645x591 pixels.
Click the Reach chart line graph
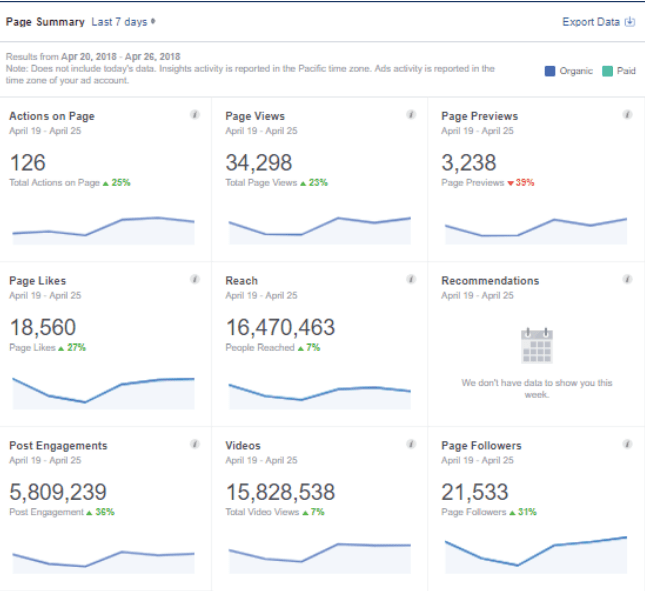(x=319, y=393)
